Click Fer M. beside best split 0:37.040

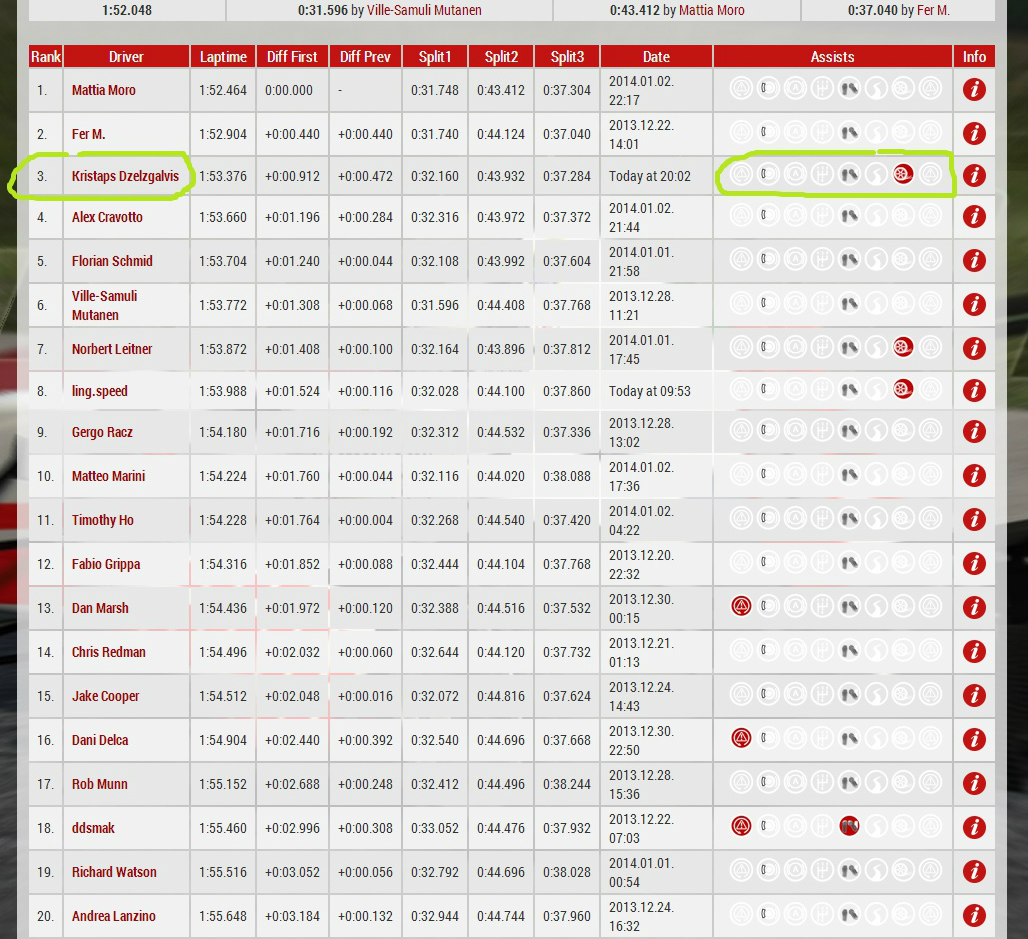[933, 10]
